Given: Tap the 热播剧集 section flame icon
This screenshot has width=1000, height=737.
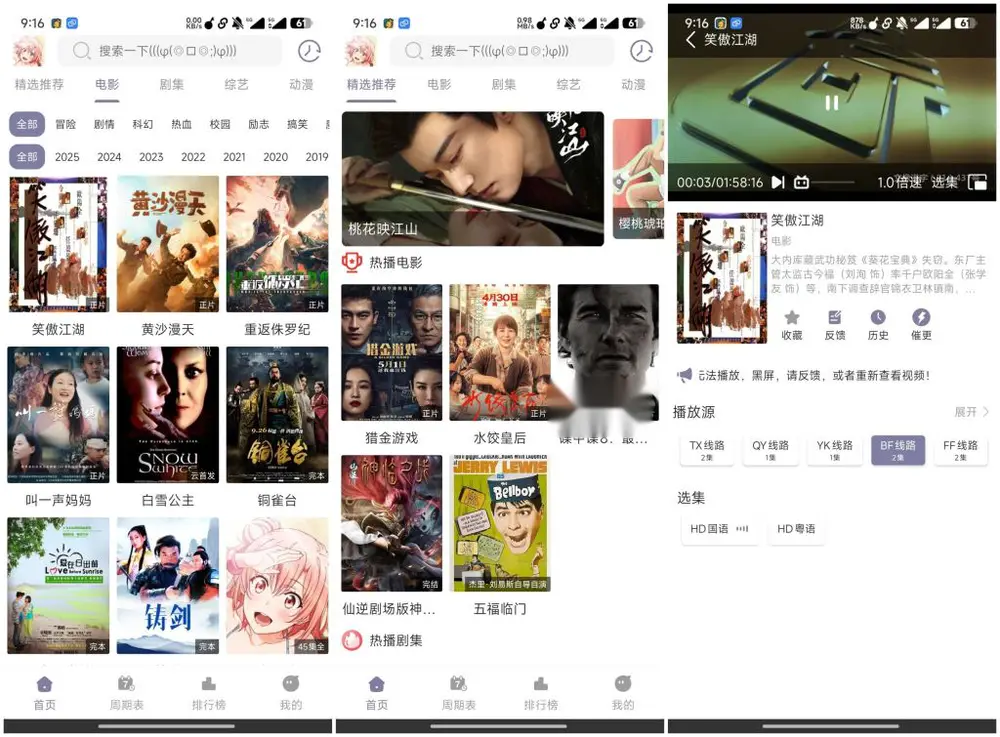Looking at the screenshot, I should [x=352, y=640].
